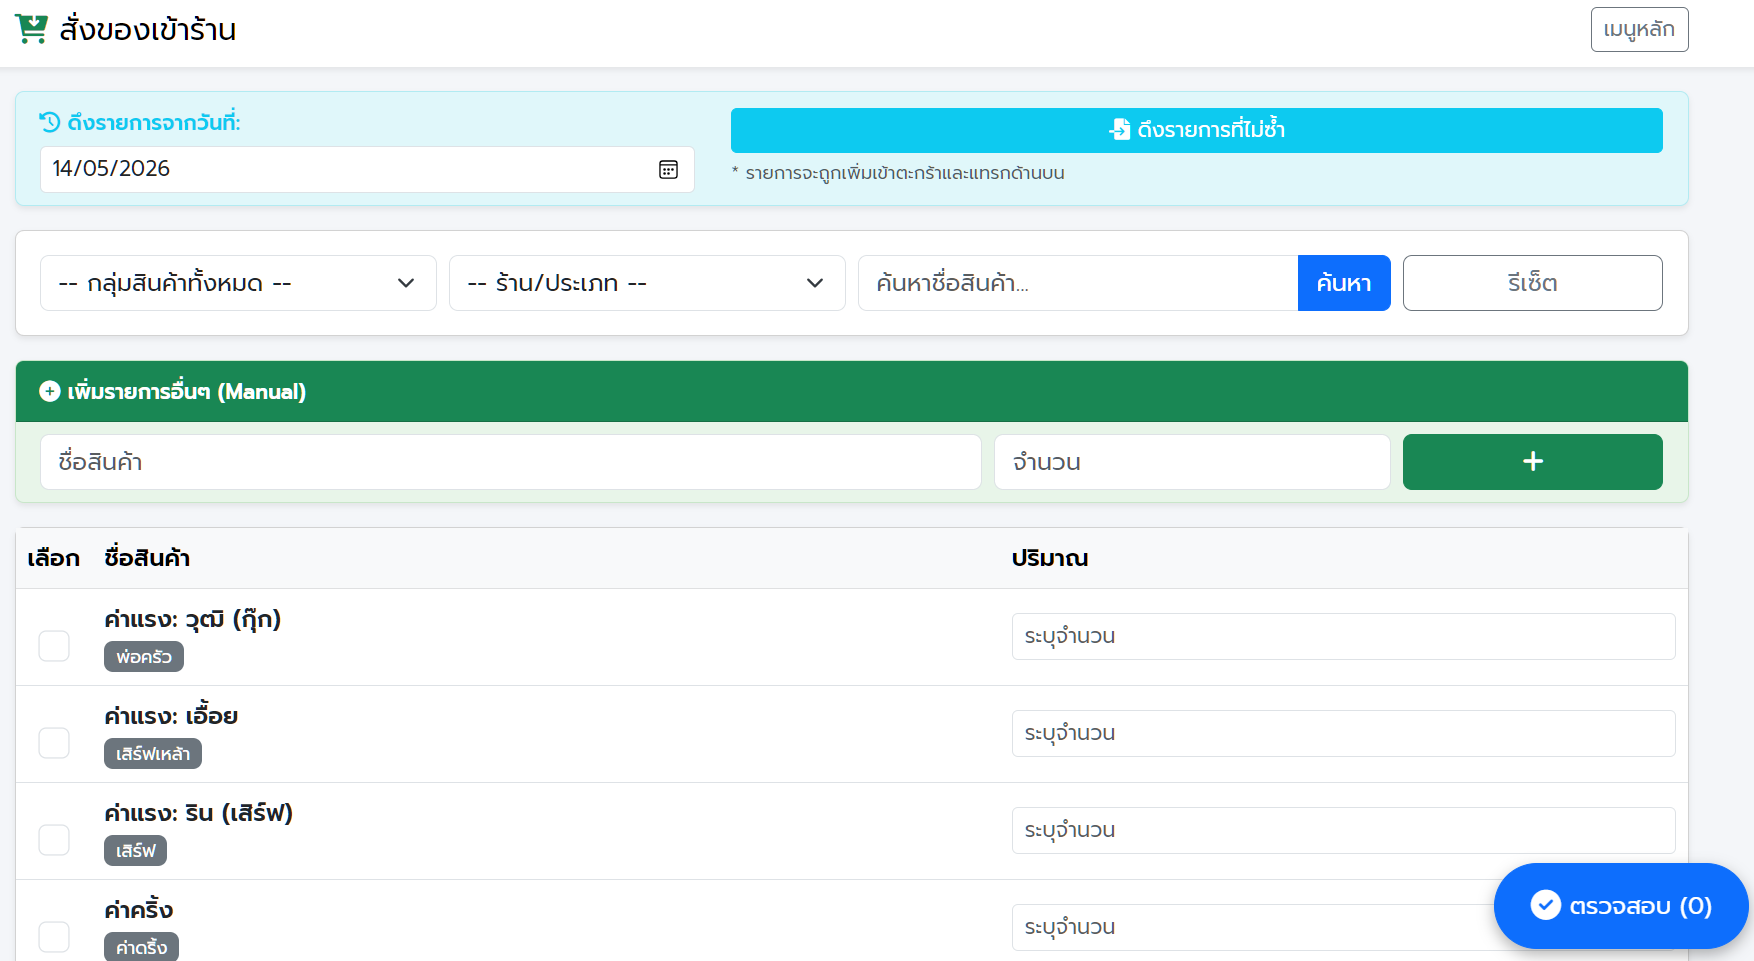Focus the จำนวน manual quantity field
This screenshot has height=961, width=1754.
1192,462
